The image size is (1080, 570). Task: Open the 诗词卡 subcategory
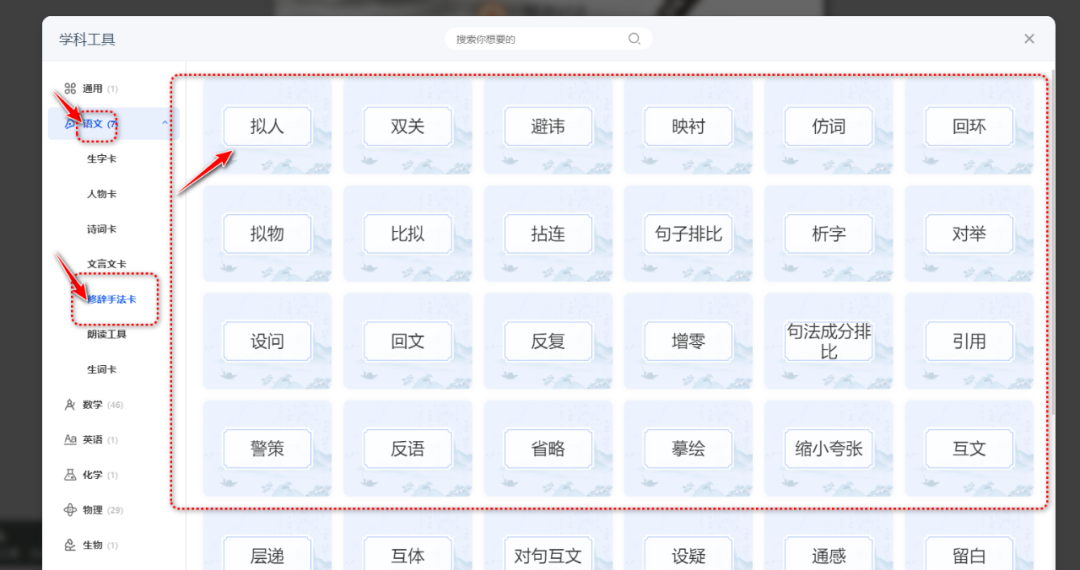click(x=101, y=229)
